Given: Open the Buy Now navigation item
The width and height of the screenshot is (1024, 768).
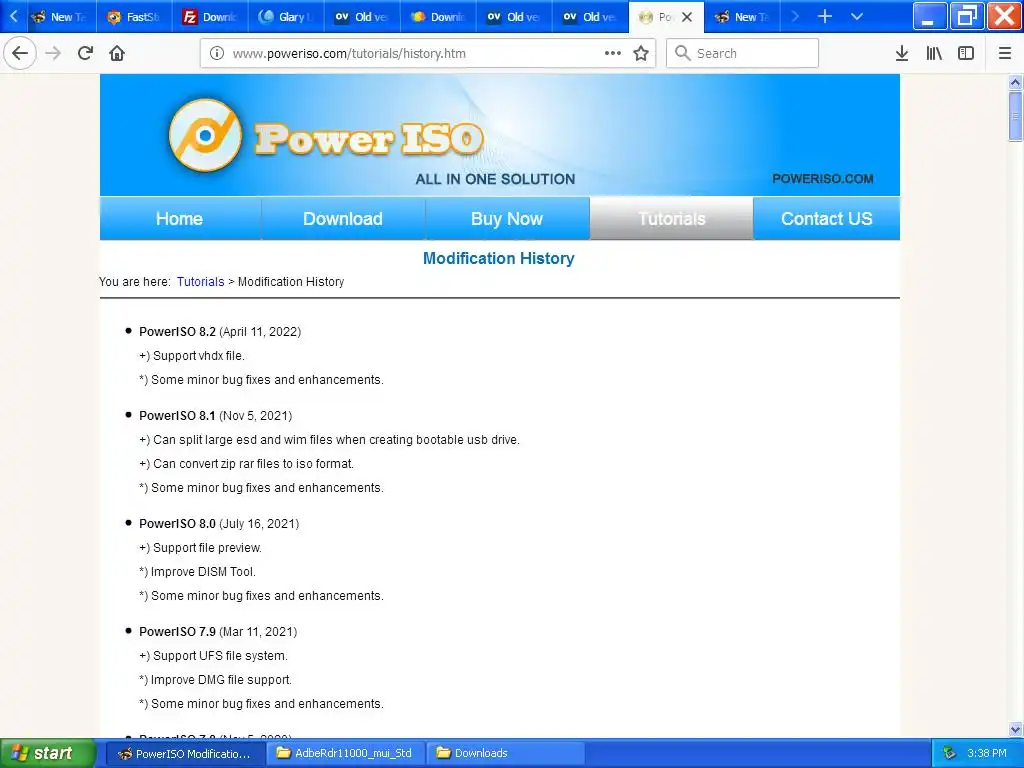Looking at the screenshot, I should [507, 219].
